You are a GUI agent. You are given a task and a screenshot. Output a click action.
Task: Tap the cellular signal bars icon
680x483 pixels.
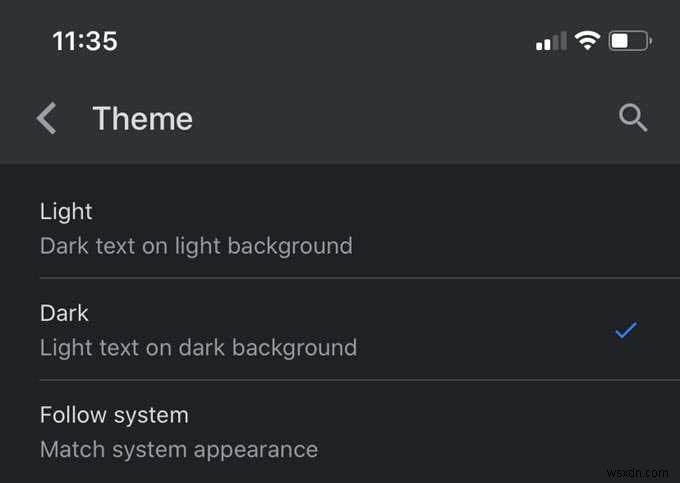coord(551,42)
